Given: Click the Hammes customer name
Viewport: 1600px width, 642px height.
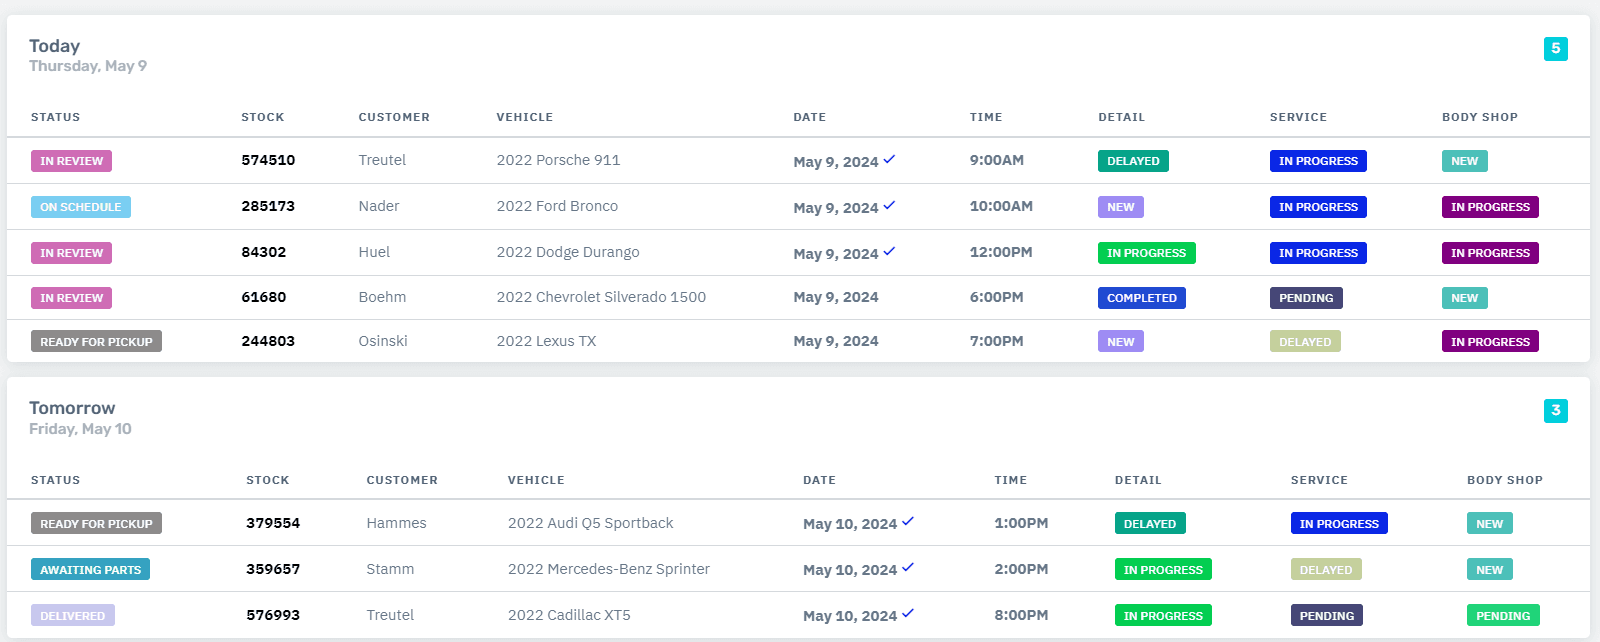Looking at the screenshot, I should 396,523.
